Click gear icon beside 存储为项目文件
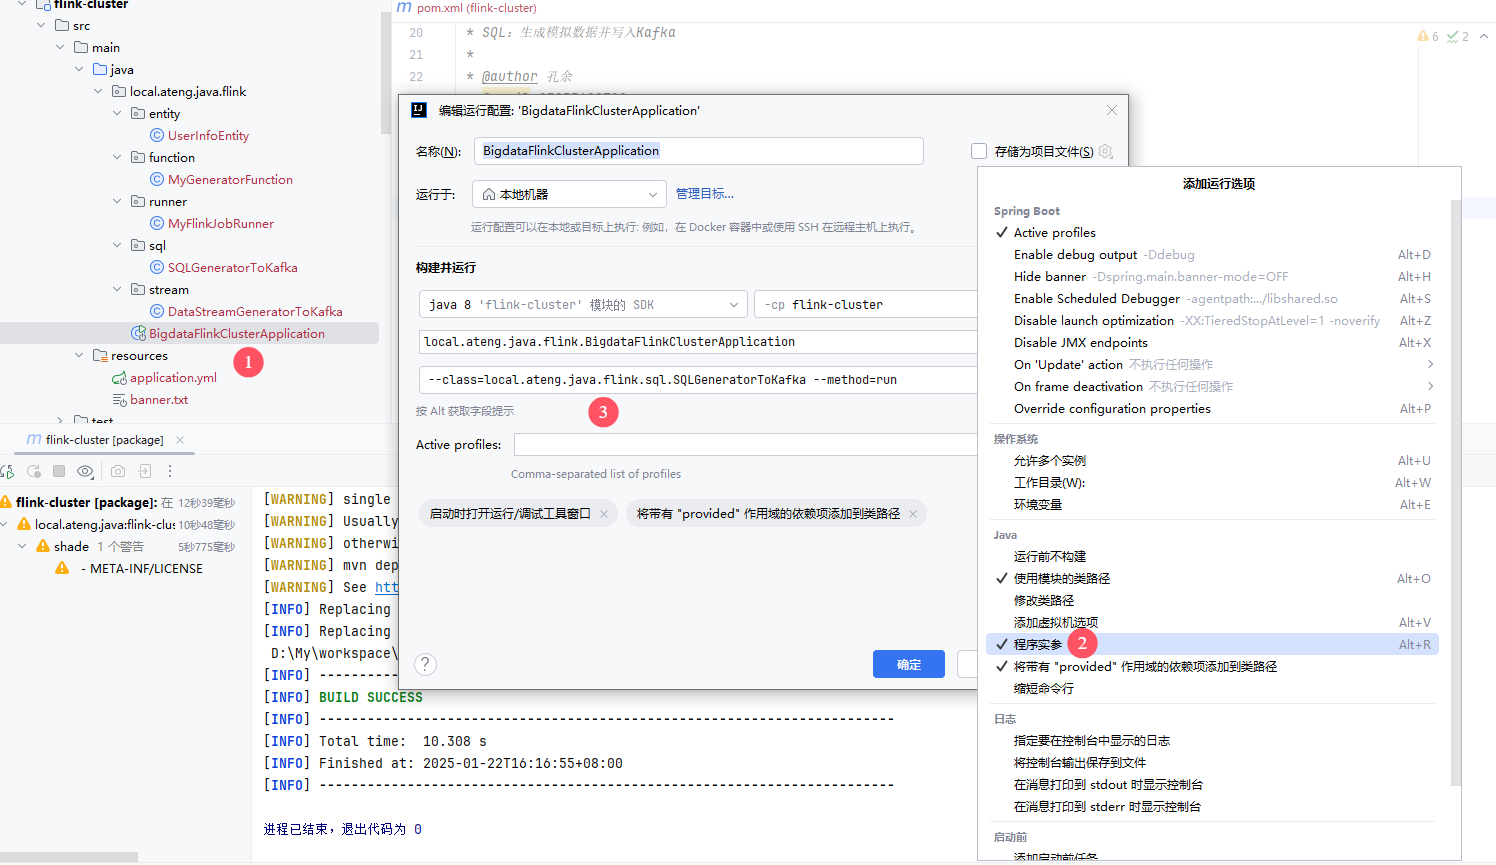The width and height of the screenshot is (1496, 865). coord(1105,151)
